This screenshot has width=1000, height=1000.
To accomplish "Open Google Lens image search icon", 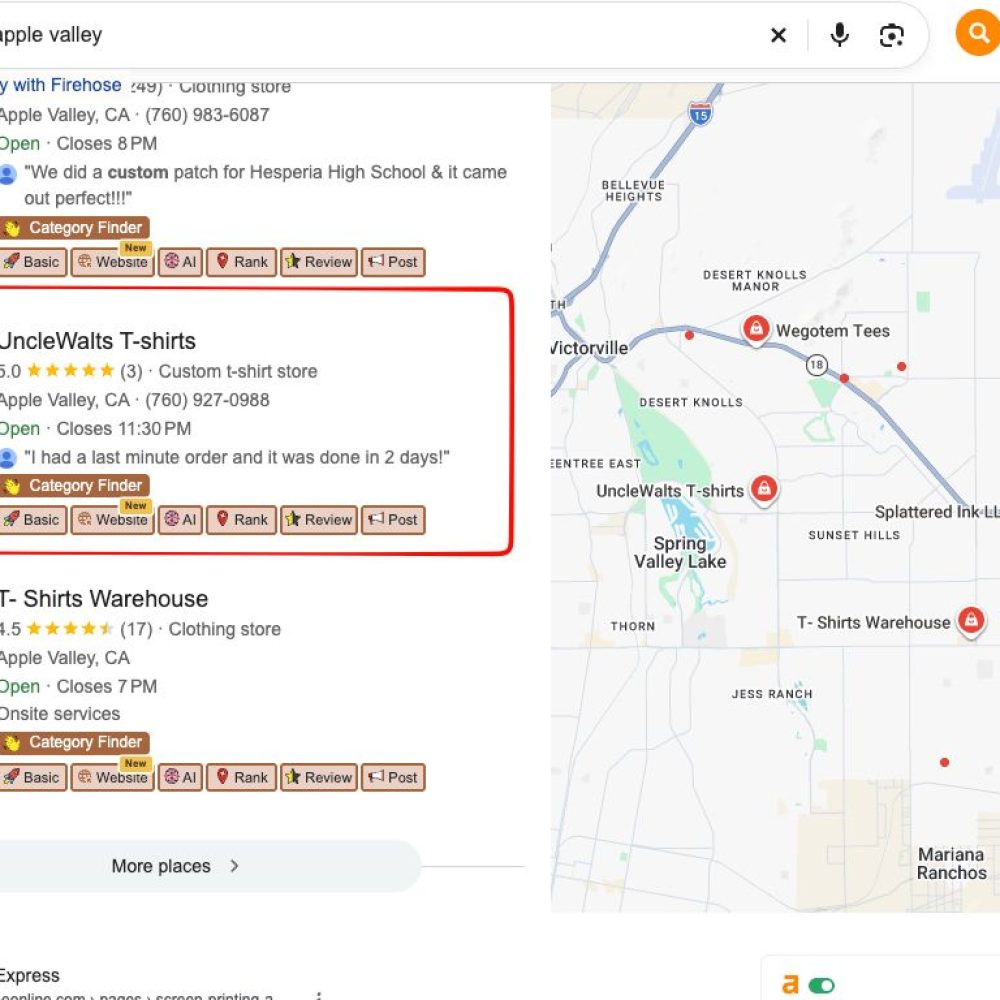I will pyautogui.click(x=891, y=35).
